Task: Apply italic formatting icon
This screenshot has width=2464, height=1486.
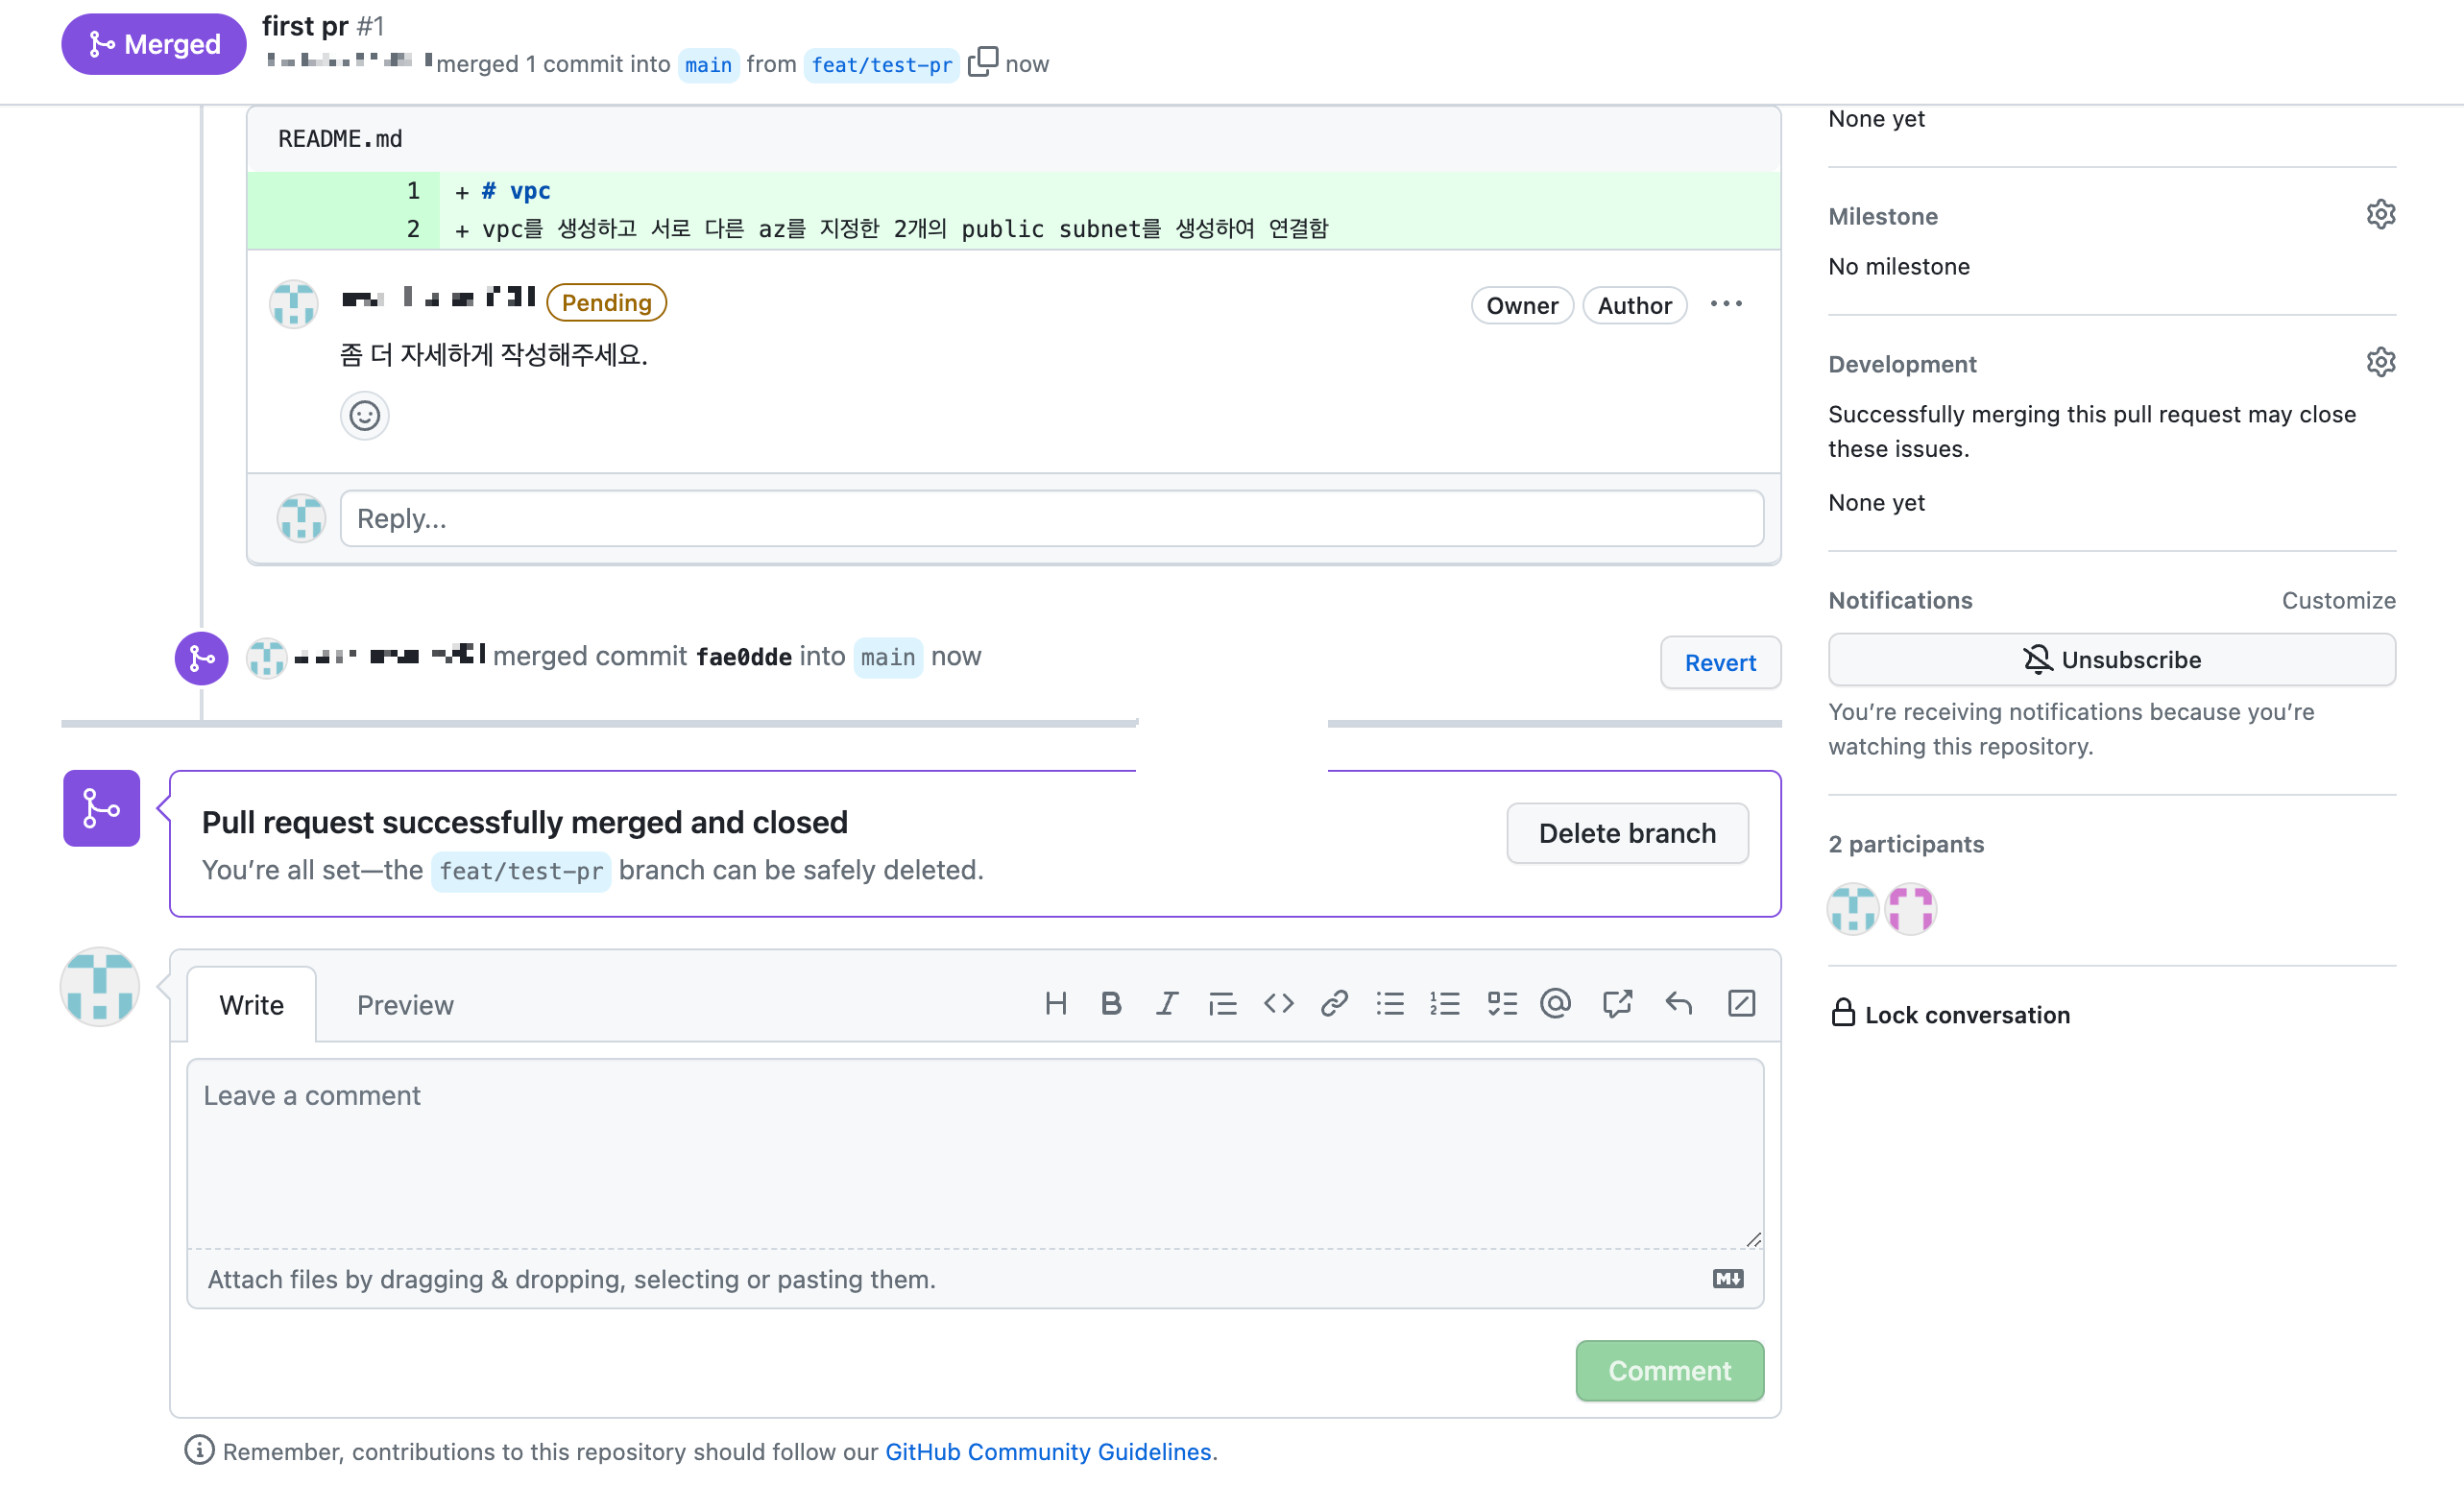Action: (1166, 1003)
